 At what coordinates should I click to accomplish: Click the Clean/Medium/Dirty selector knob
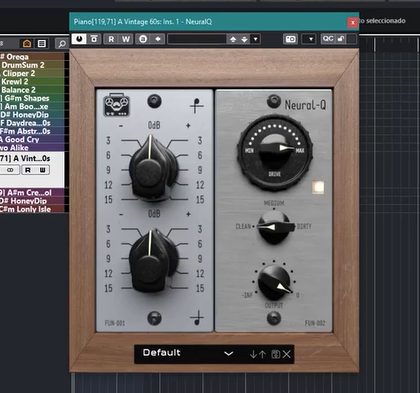pos(274,227)
